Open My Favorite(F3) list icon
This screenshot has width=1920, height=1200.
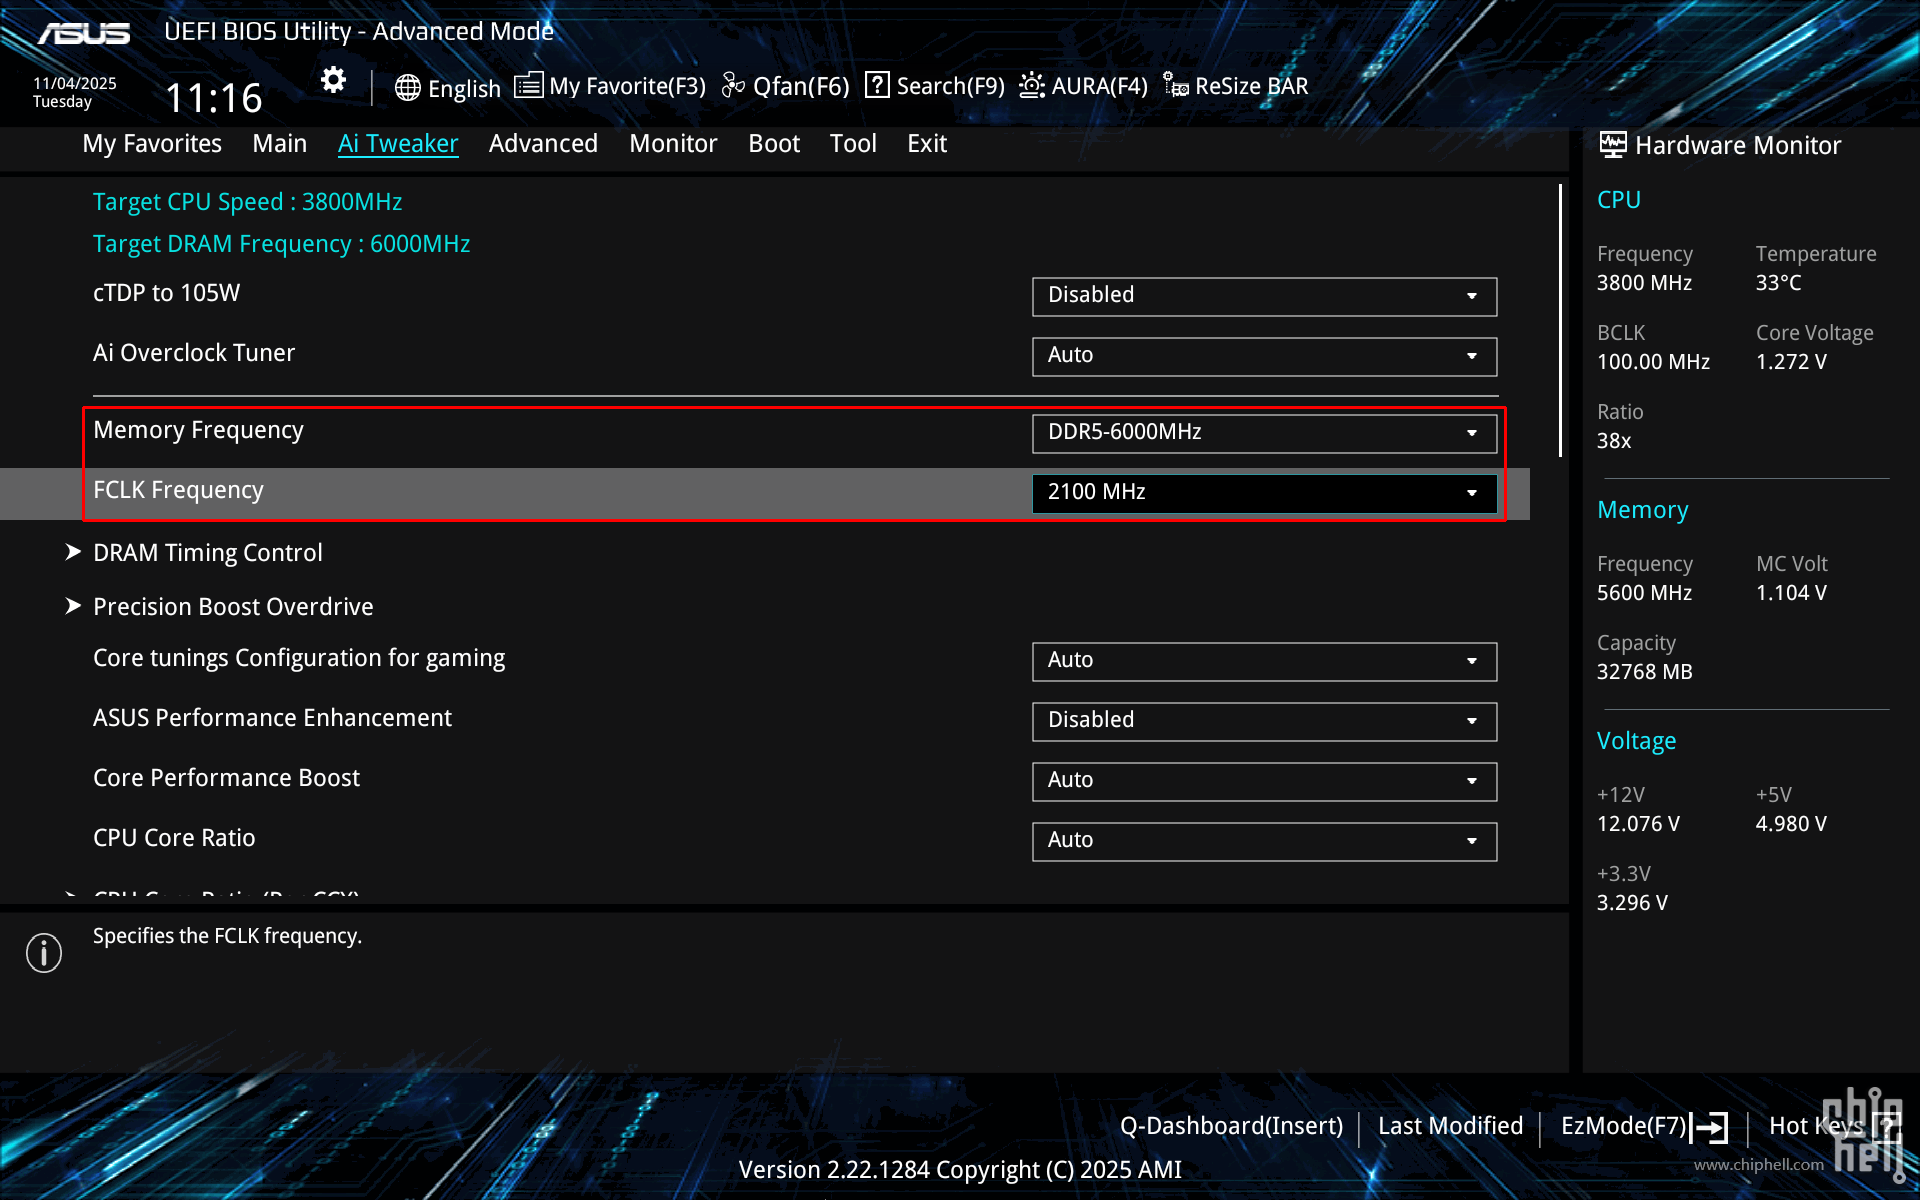pyautogui.click(x=528, y=86)
